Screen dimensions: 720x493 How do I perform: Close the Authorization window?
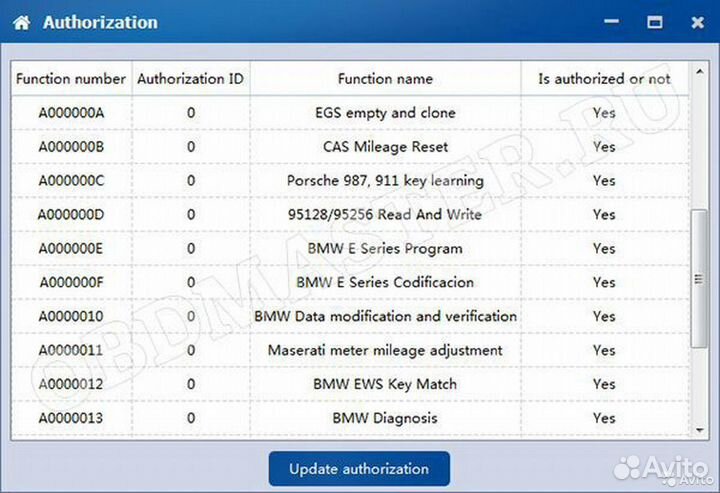698,22
